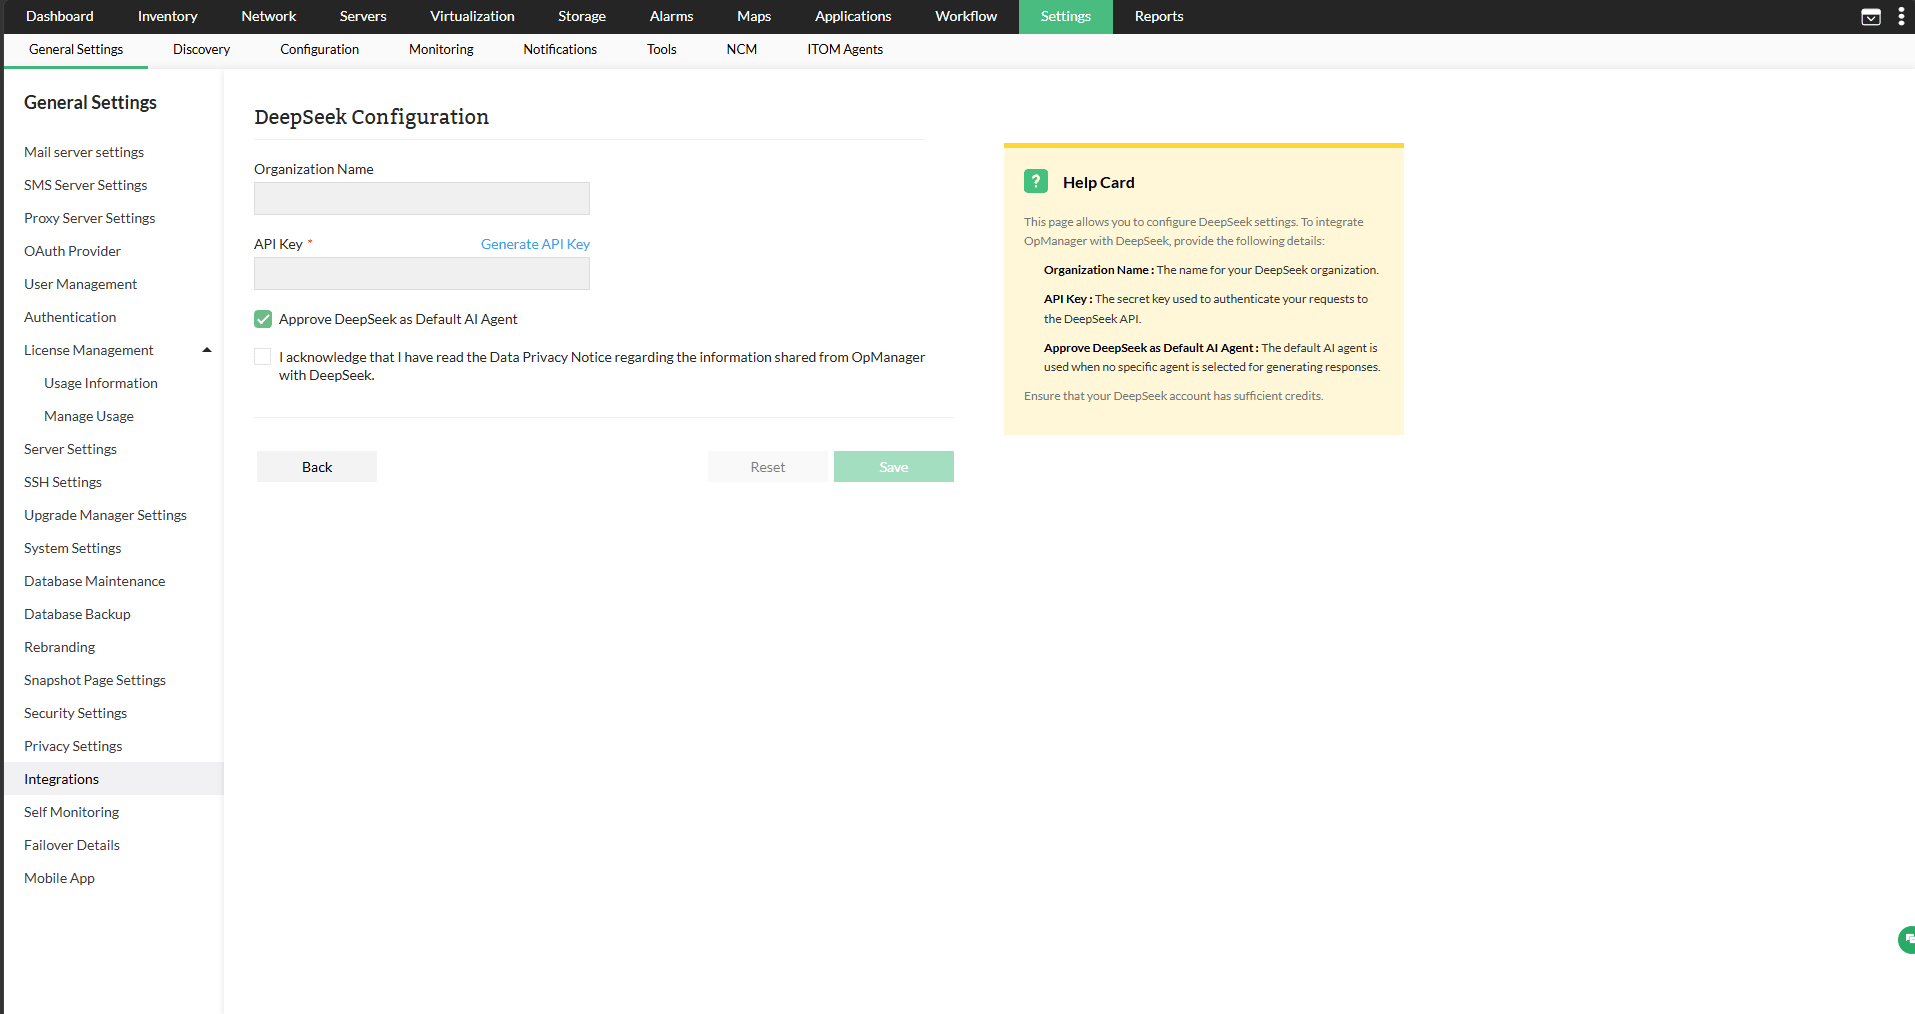Select the General Settings sub-tab
The height and width of the screenshot is (1014, 1915).
click(76, 50)
